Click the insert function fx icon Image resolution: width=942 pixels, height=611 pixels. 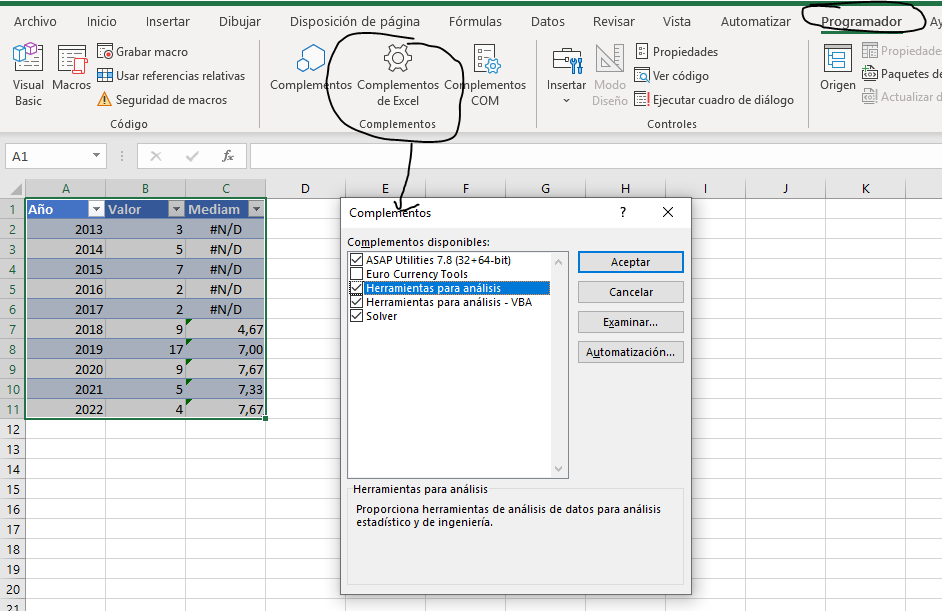(x=228, y=156)
